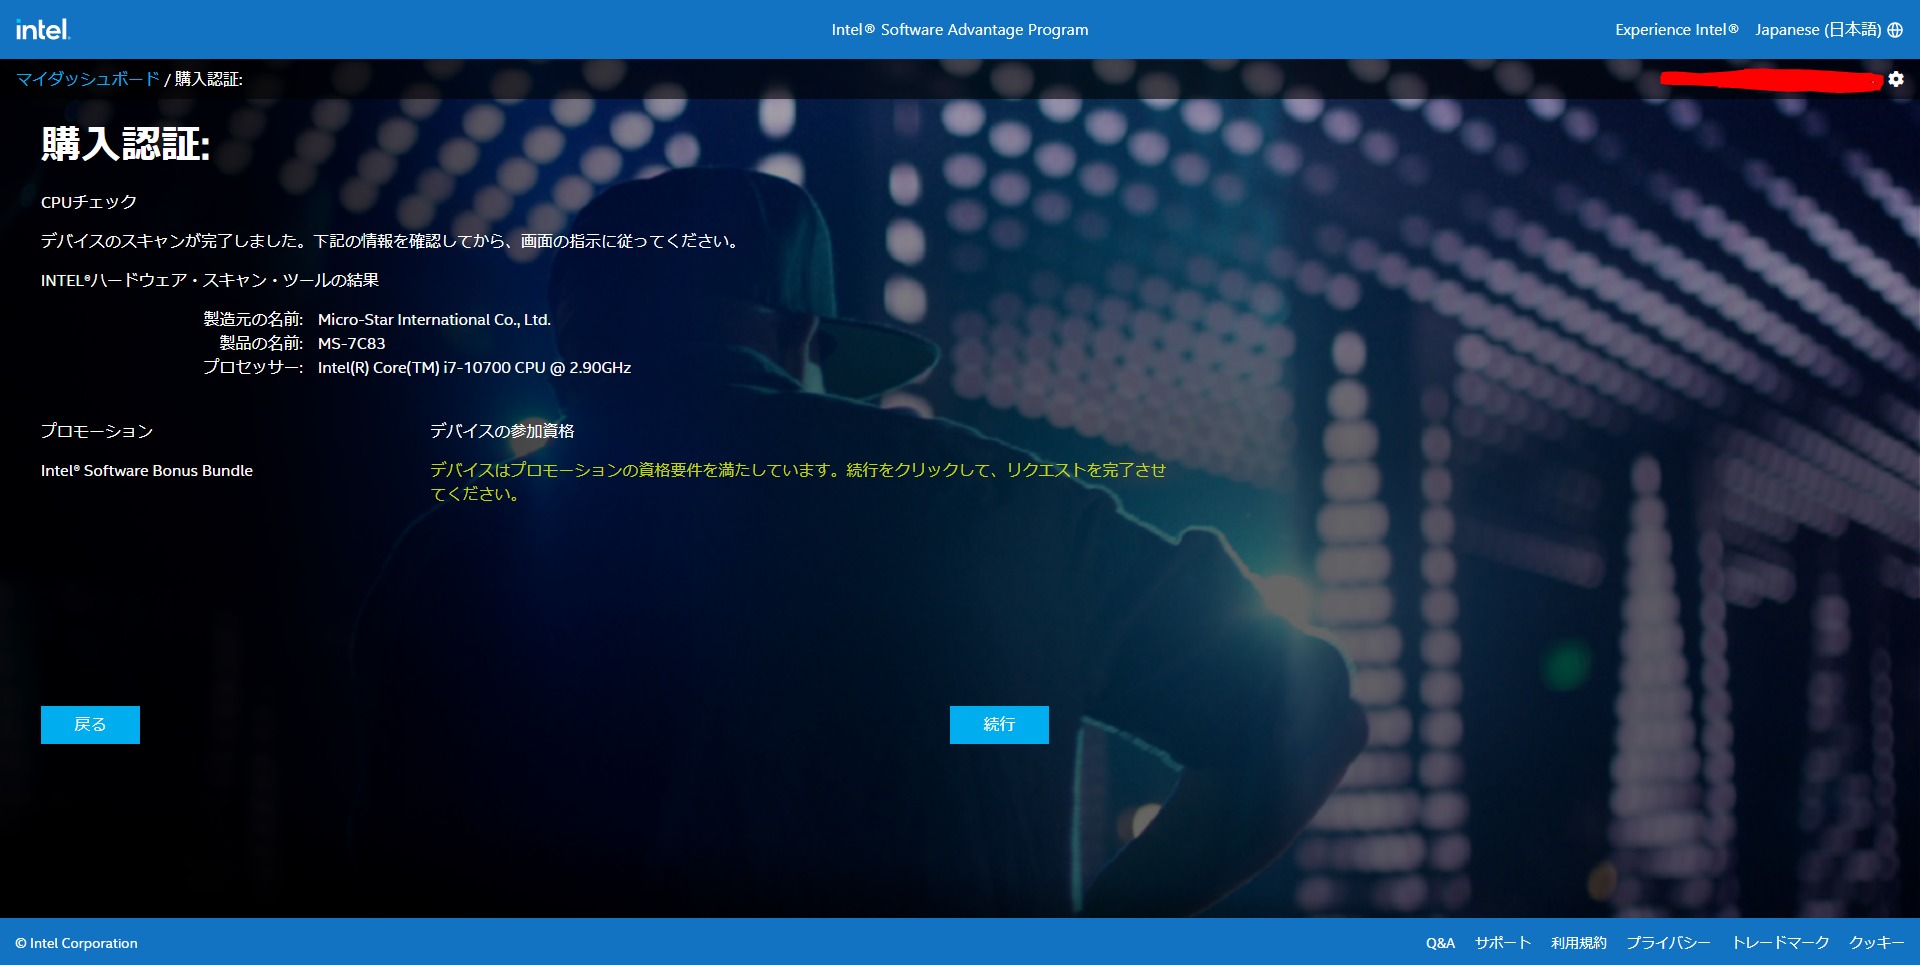Click the Intel® Software Advantage Program title
Viewport: 1920px width, 965px height.
960,30
